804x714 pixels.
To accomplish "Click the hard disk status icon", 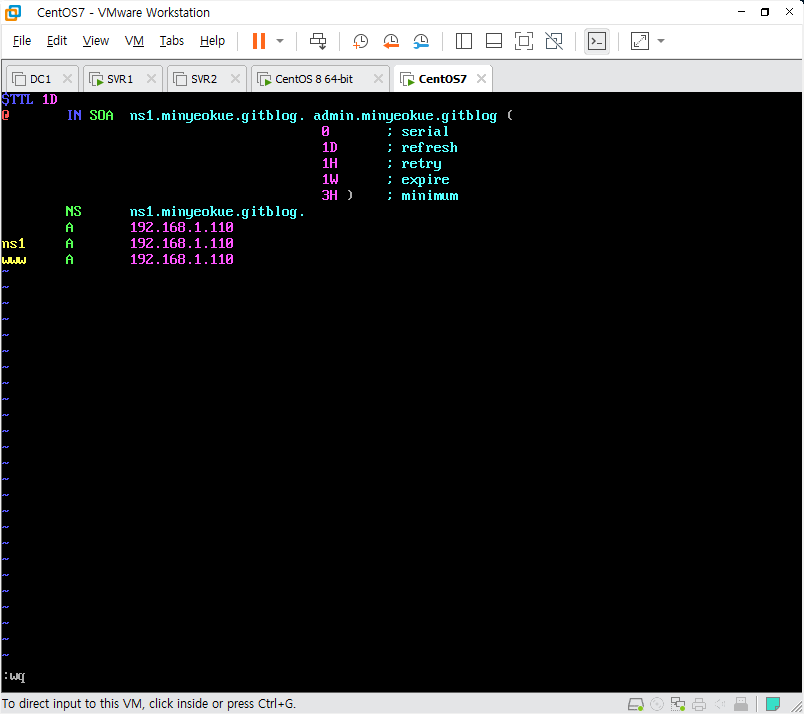I will point(636,704).
